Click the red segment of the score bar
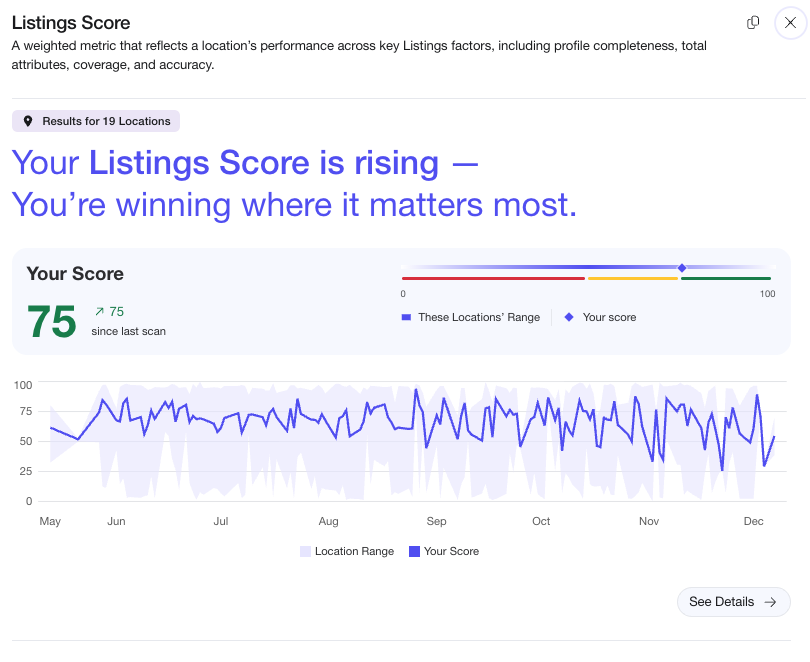Image resolution: width=810 pixels, height=662 pixels. [493, 278]
